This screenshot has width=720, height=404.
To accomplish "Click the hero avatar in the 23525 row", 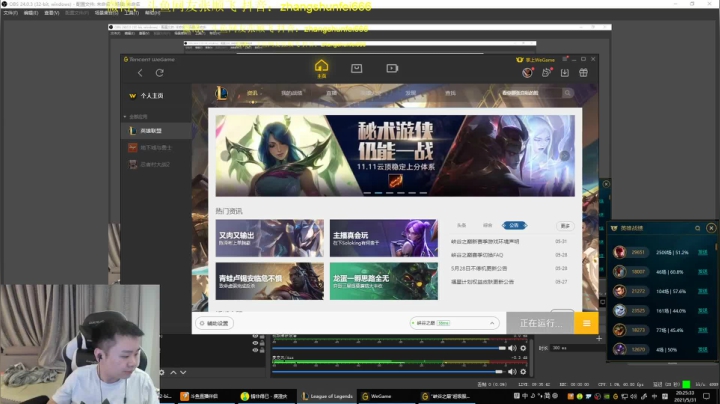I will pyautogui.click(x=619, y=311).
